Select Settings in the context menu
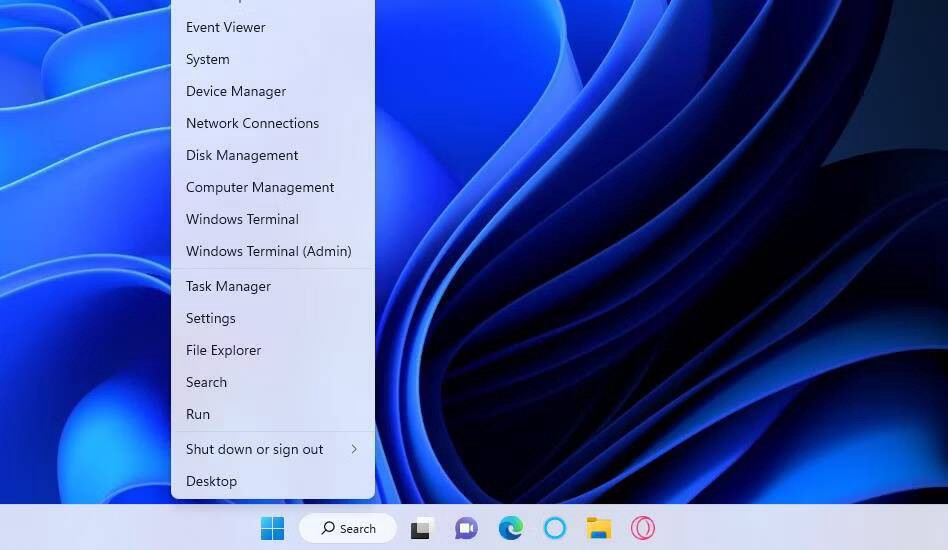This screenshot has width=948, height=550. click(x=273, y=319)
